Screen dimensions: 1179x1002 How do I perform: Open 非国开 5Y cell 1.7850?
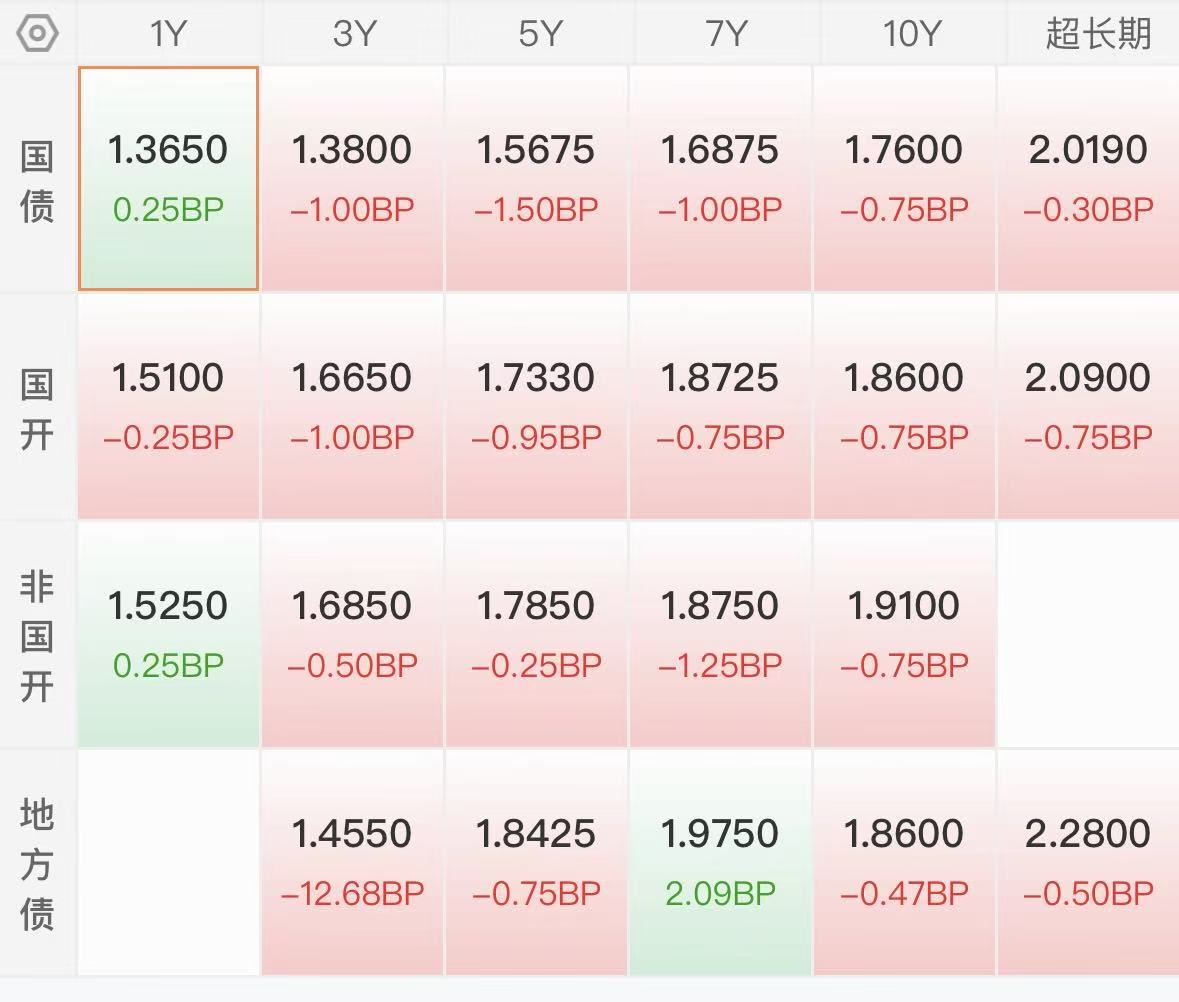(536, 634)
